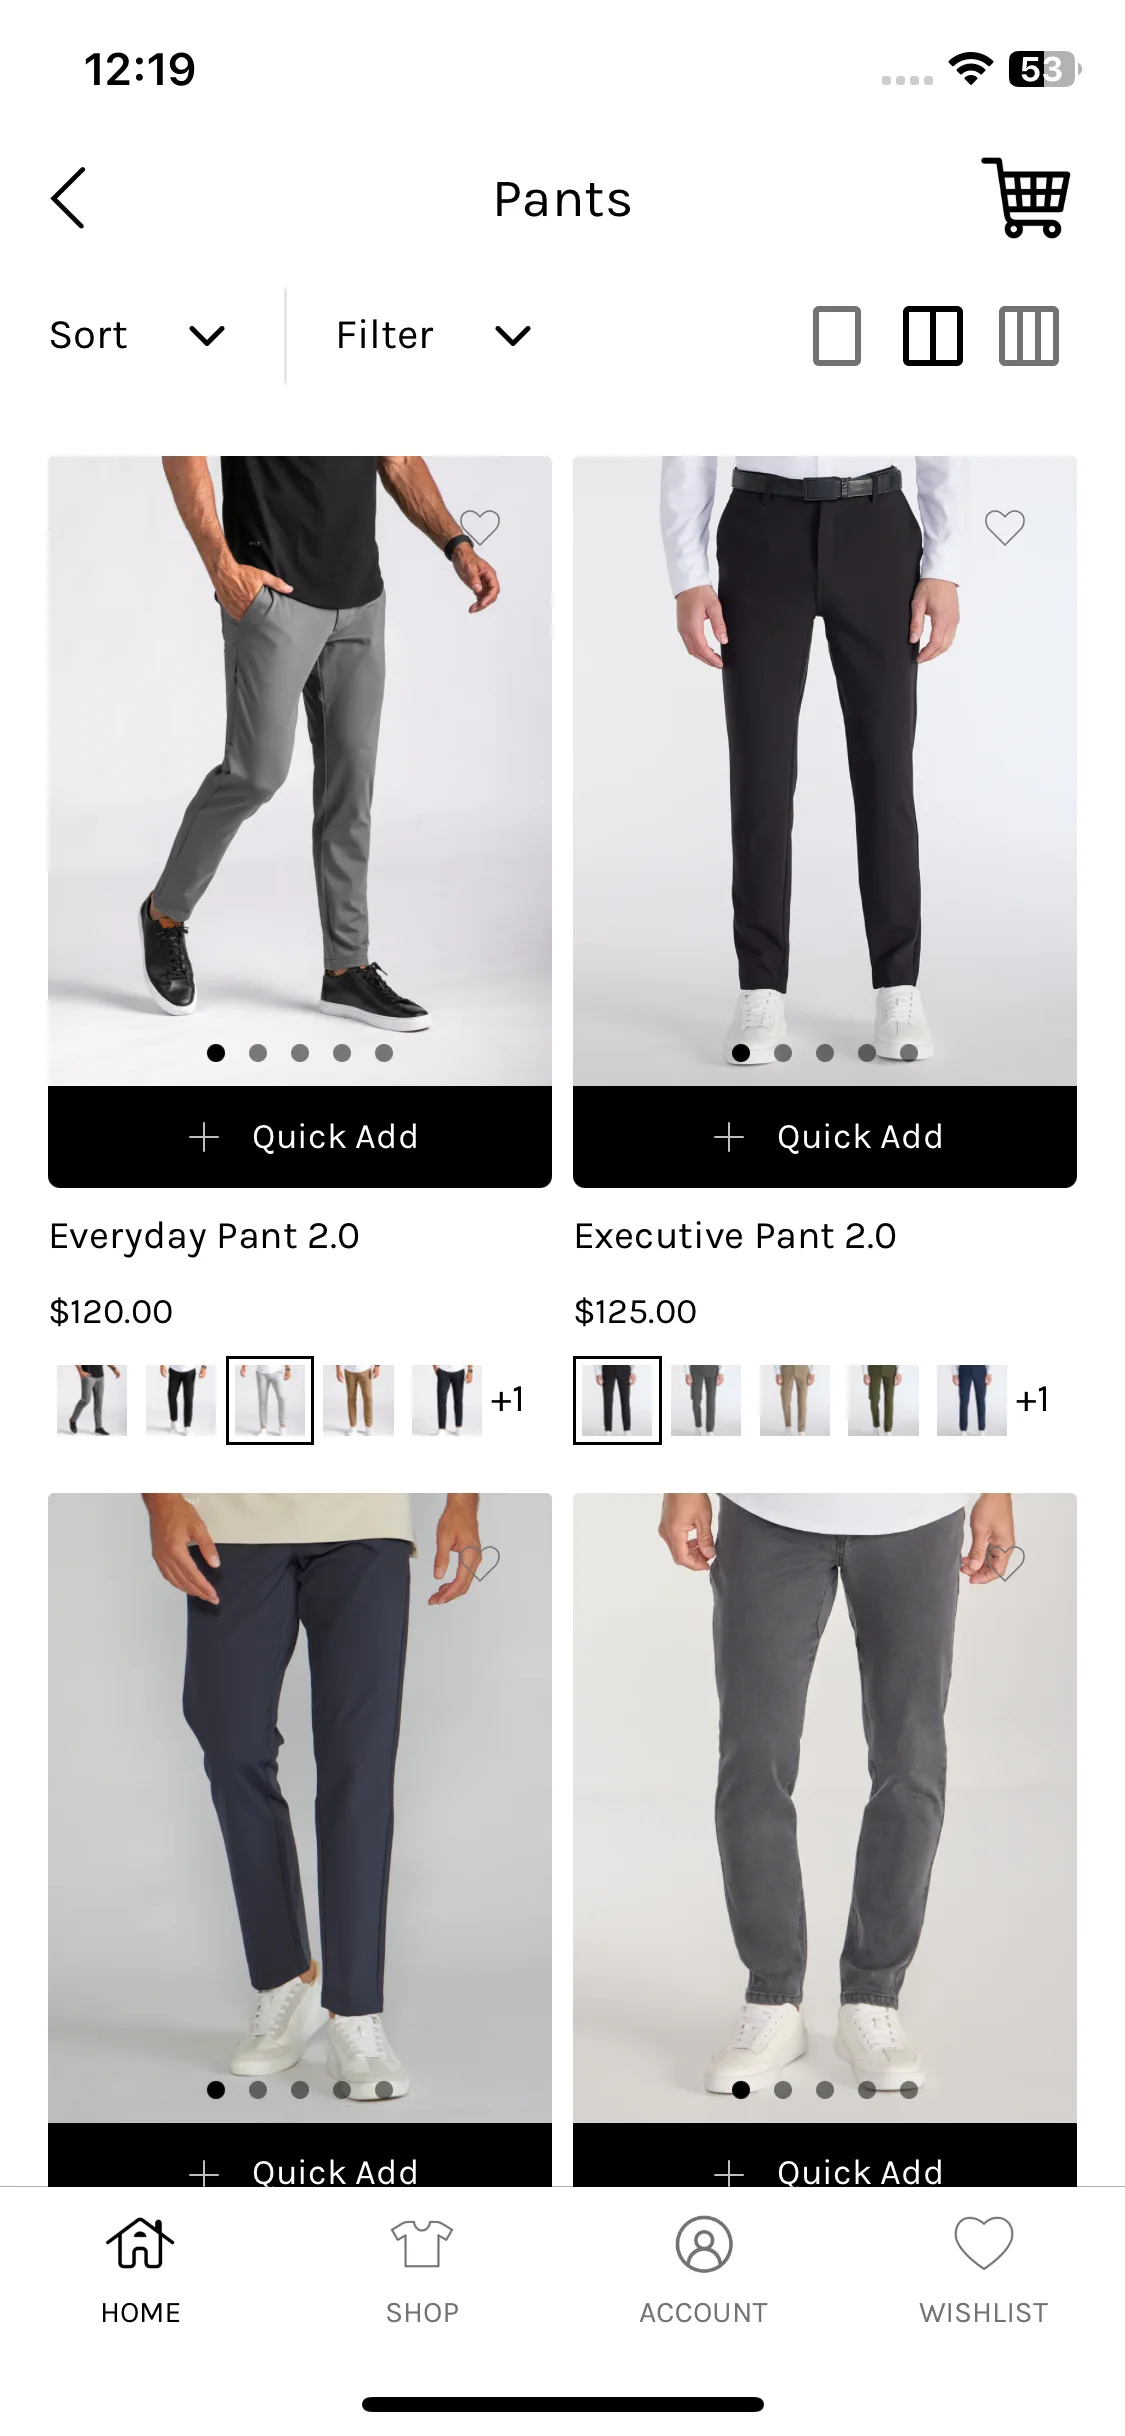Go to the Wishlist tab
The image size is (1125, 2436).
coord(984,2266)
